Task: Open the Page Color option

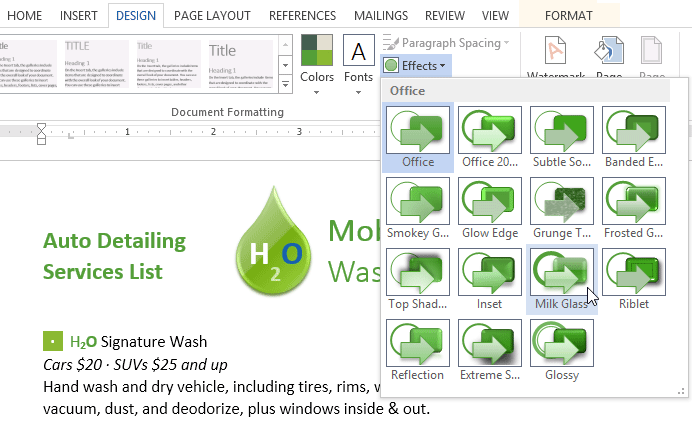Action: tap(609, 56)
